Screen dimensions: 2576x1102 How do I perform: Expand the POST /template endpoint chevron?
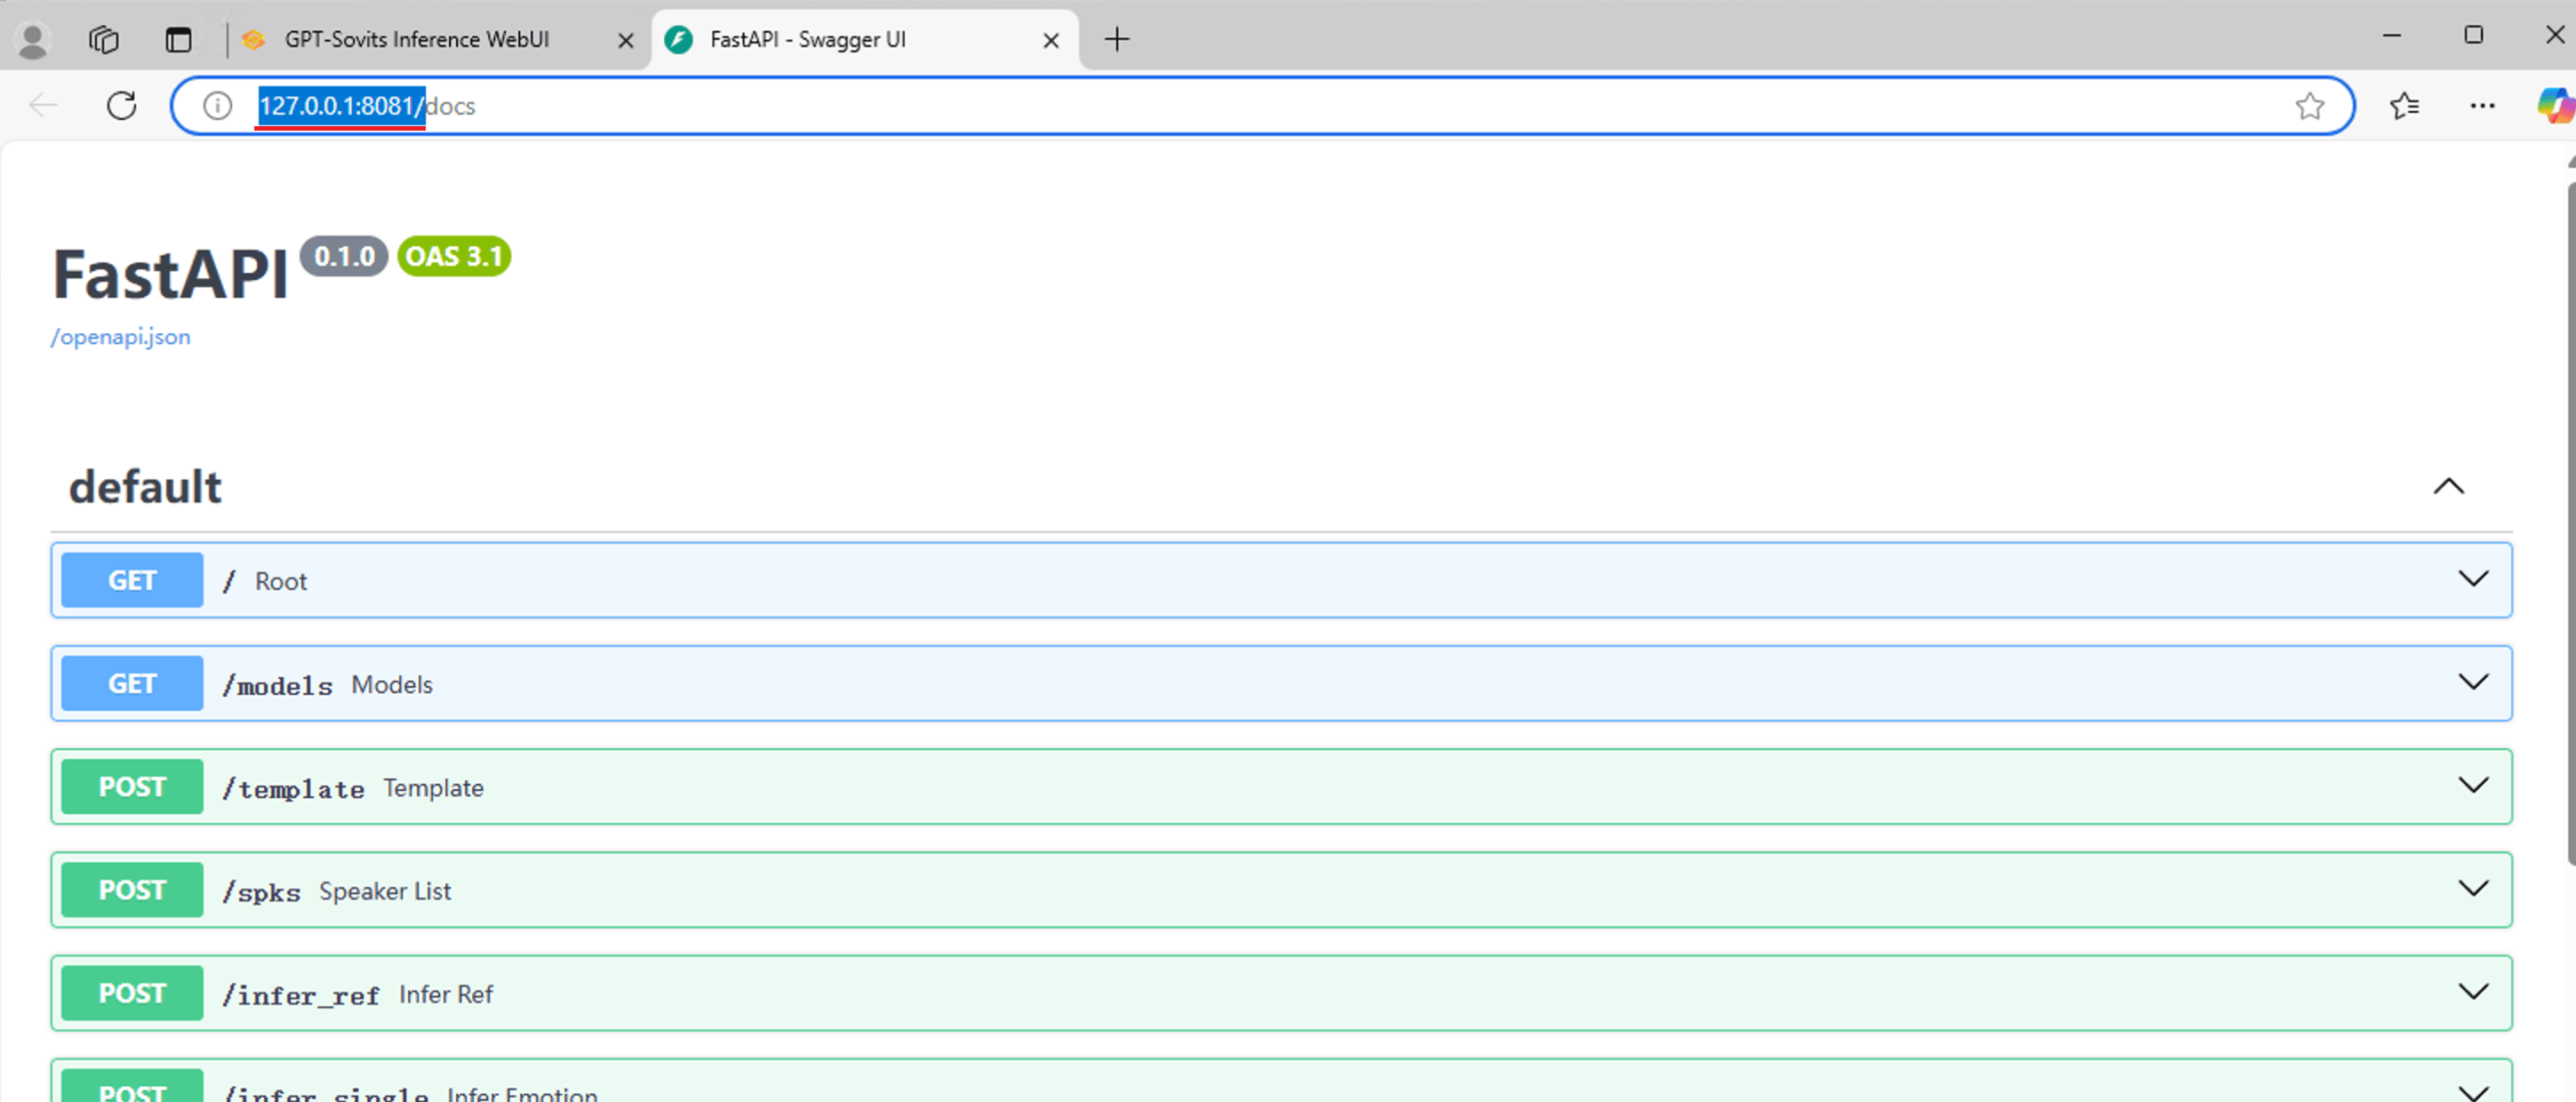tap(2473, 786)
